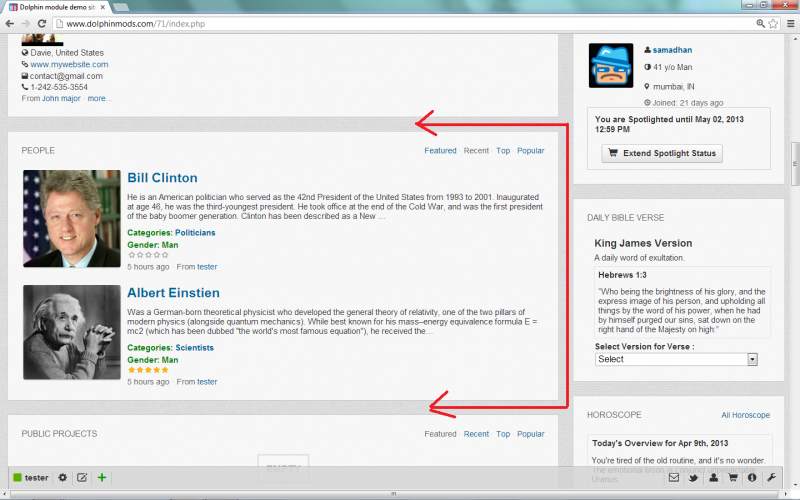Open mail envelope icon in bottom toolbar
Screen dimensions: 800x500
[674, 478]
